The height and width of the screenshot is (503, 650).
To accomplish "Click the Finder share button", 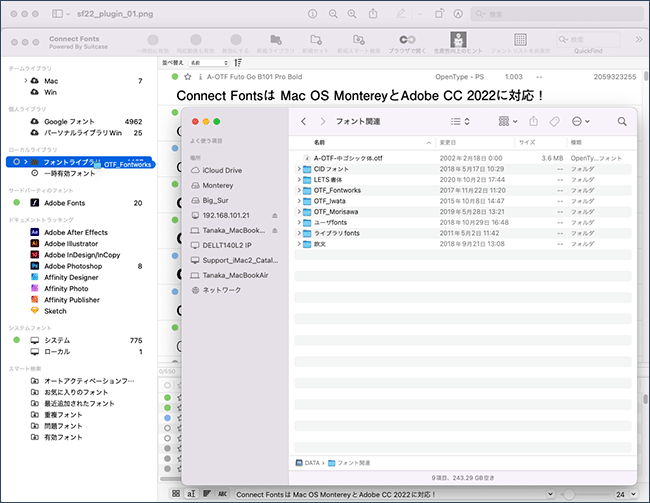I will pyautogui.click(x=534, y=121).
